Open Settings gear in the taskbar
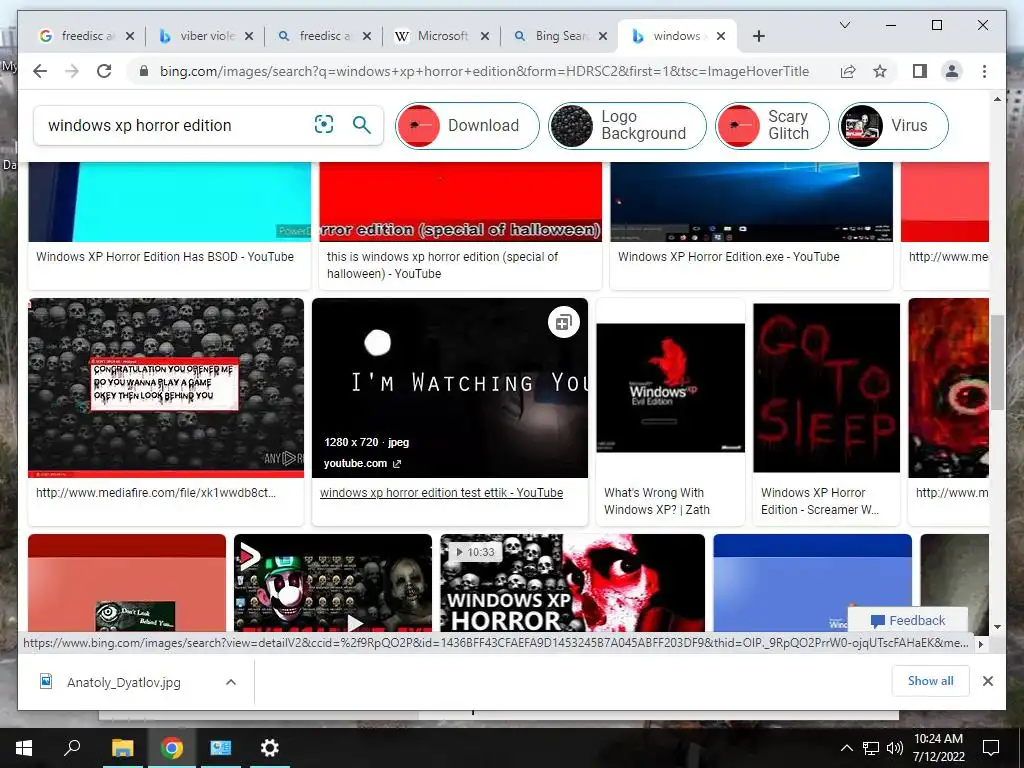1024x768 pixels. pos(269,748)
